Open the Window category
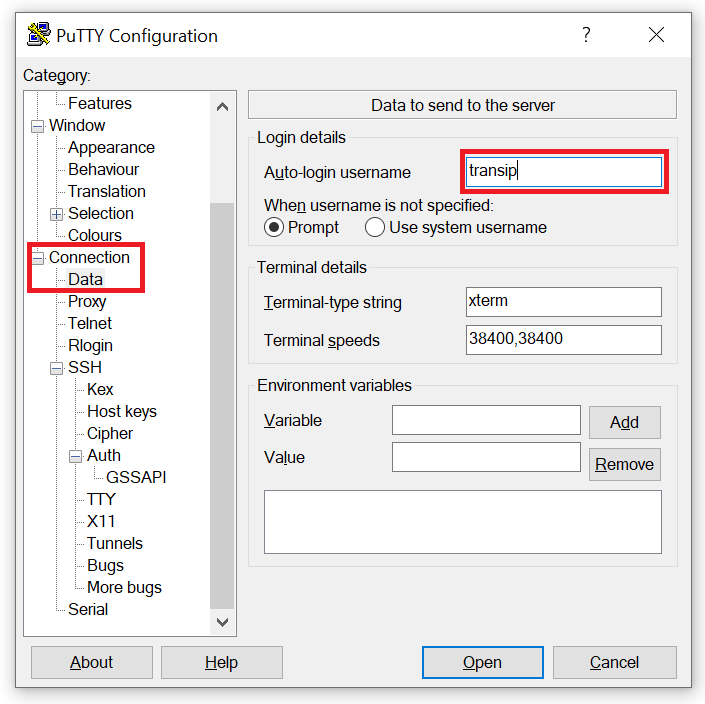The image size is (705, 704). pos(77,125)
